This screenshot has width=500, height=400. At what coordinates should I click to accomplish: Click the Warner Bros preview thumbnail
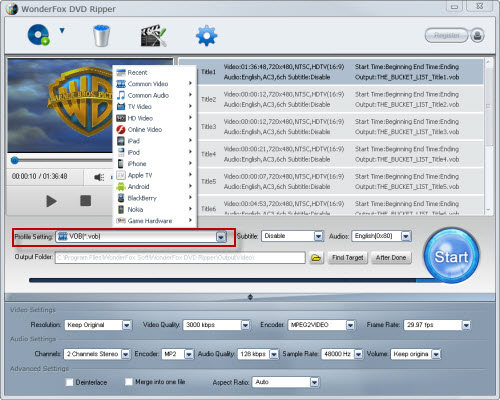[60, 106]
